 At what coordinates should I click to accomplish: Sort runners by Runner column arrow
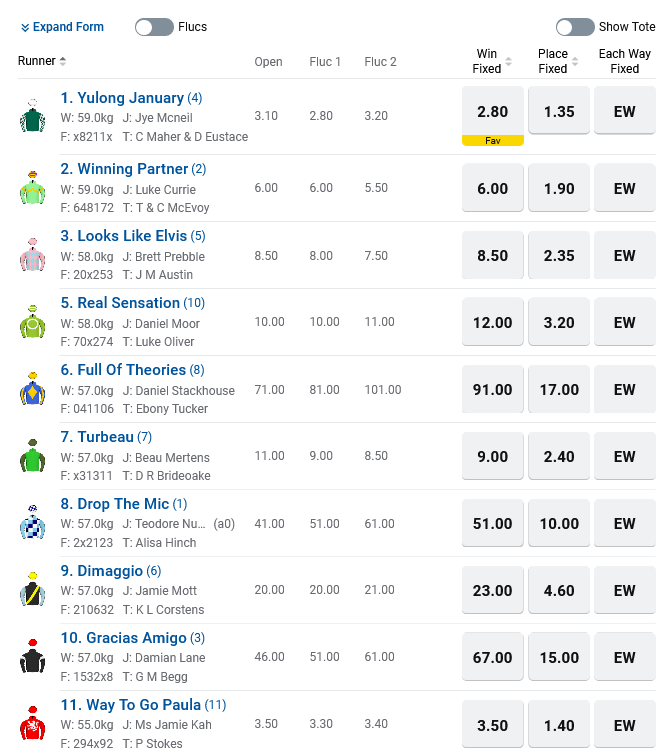[x=63, y=61]
